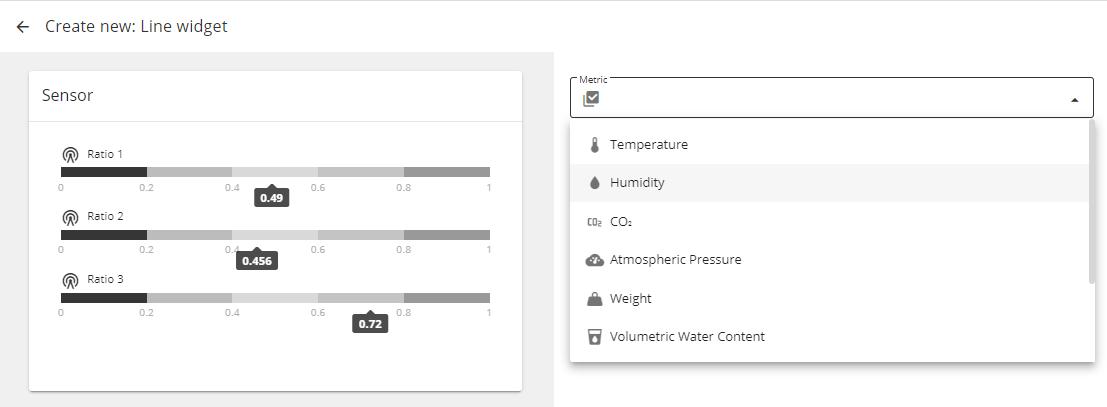Click the Weight icon in list
1107x407 pixels.
(594, 299)
